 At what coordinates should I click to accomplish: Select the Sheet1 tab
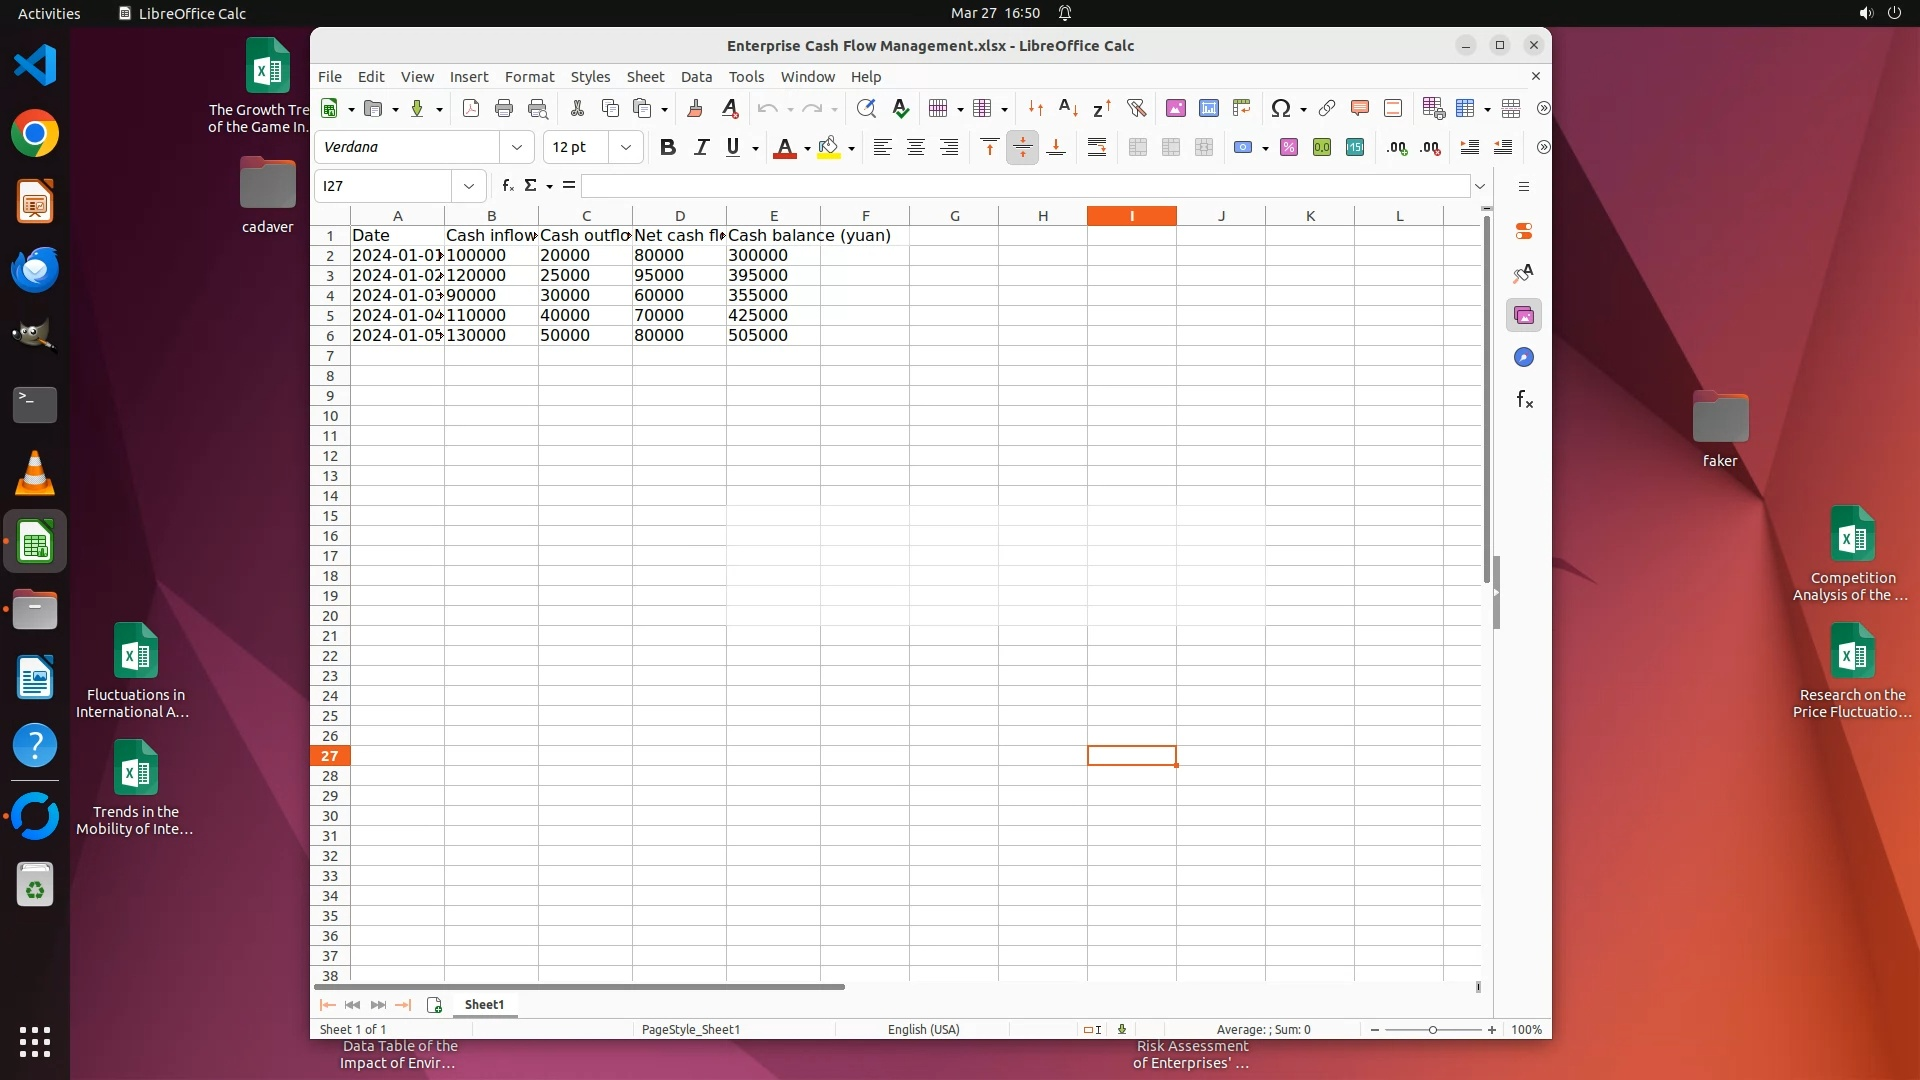[x=484, y=1004]
